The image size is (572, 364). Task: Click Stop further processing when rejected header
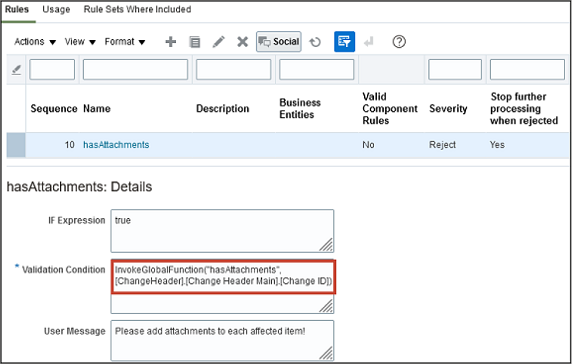pyautogui.click(x=524, y=108)
